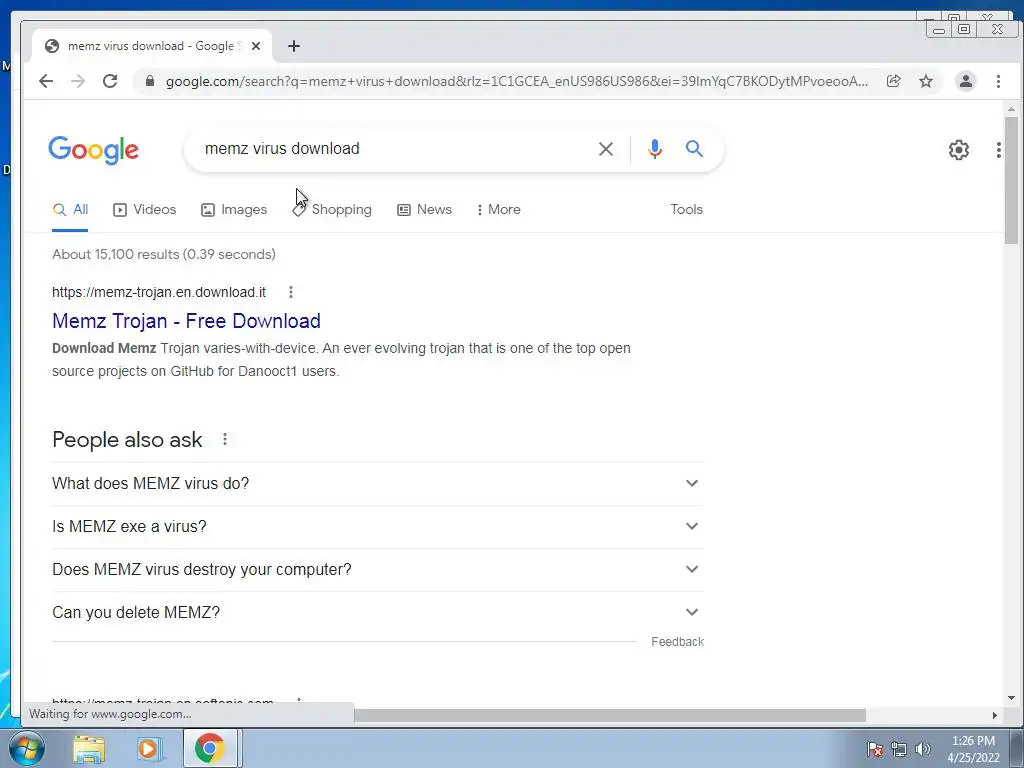1024x768 pixels.
Task: Click the blue search magnifier icon
Action: tap(694, 149)
